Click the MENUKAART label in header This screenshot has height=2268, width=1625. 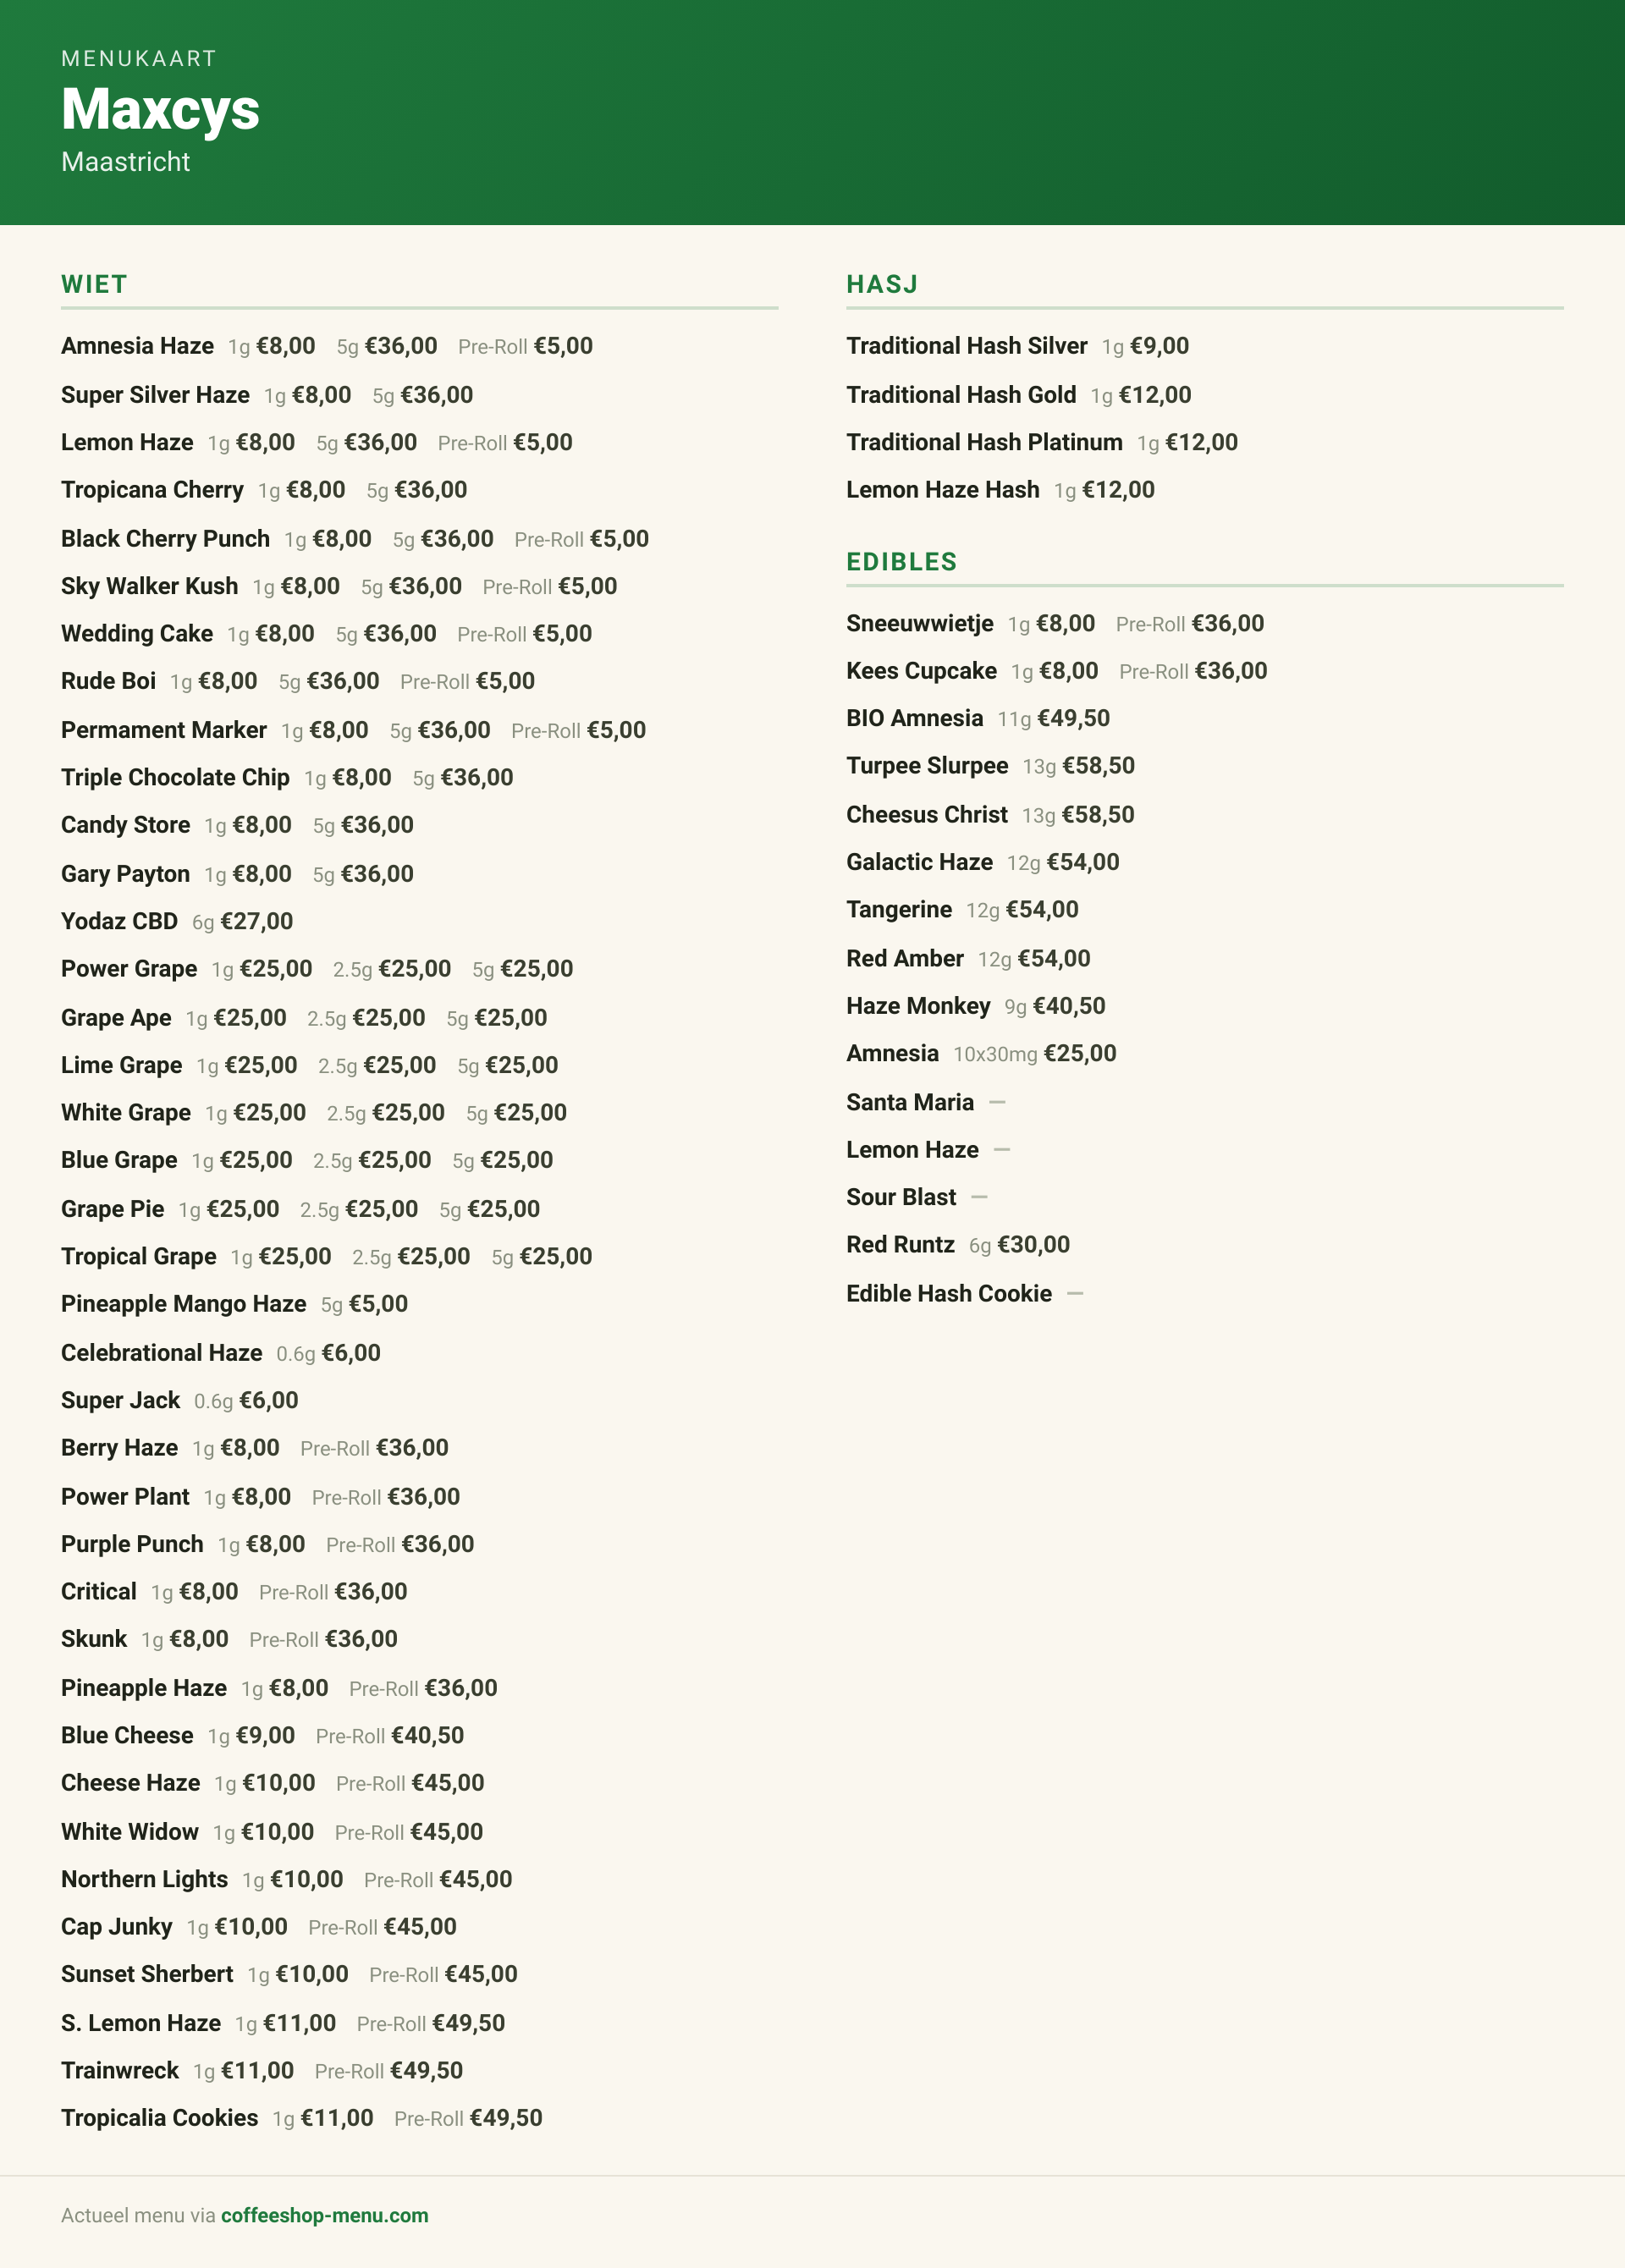tap(139, 59)
